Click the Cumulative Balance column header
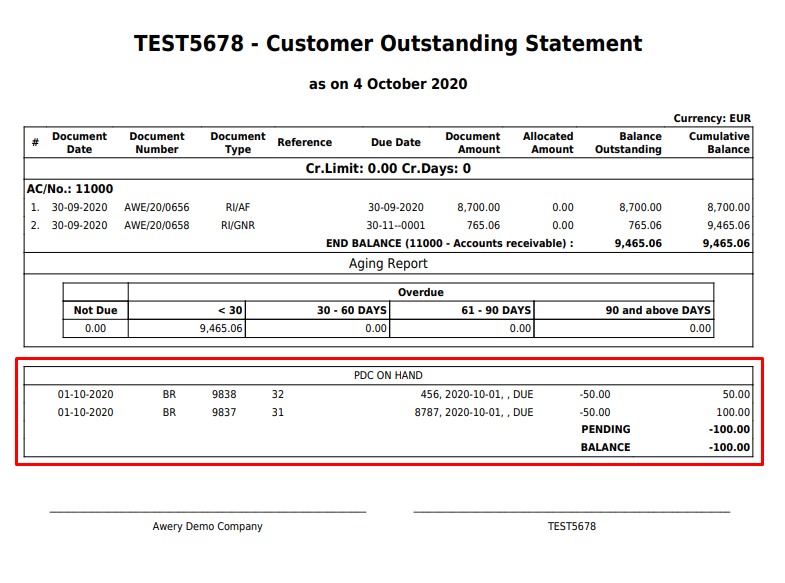Screen dimensions: 785x583 pyautogui.click(x=719, y=143)
